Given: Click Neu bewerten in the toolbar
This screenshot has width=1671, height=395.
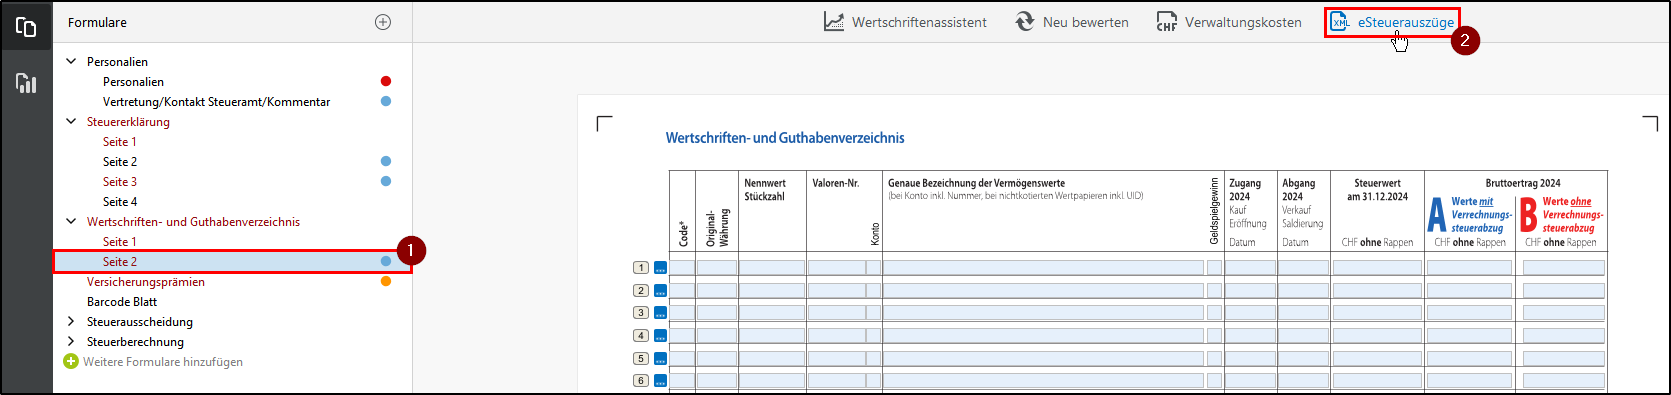Looking at the screenshot, I should pyautogui.click(x=1071, y=22).
